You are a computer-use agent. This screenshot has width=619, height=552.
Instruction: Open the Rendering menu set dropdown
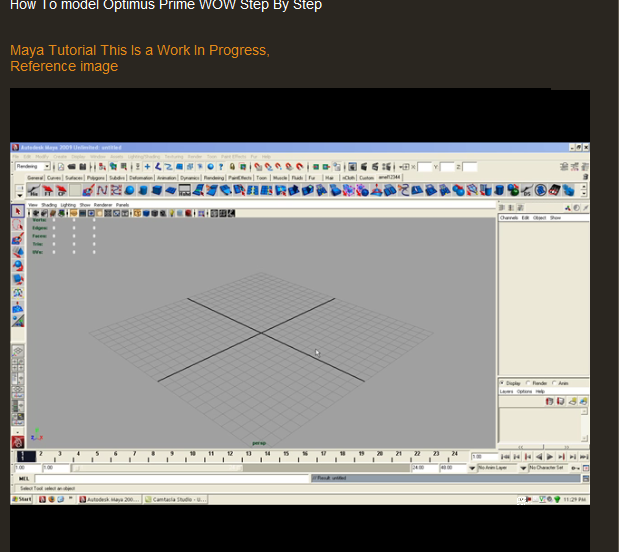click(x=33, y=166)
